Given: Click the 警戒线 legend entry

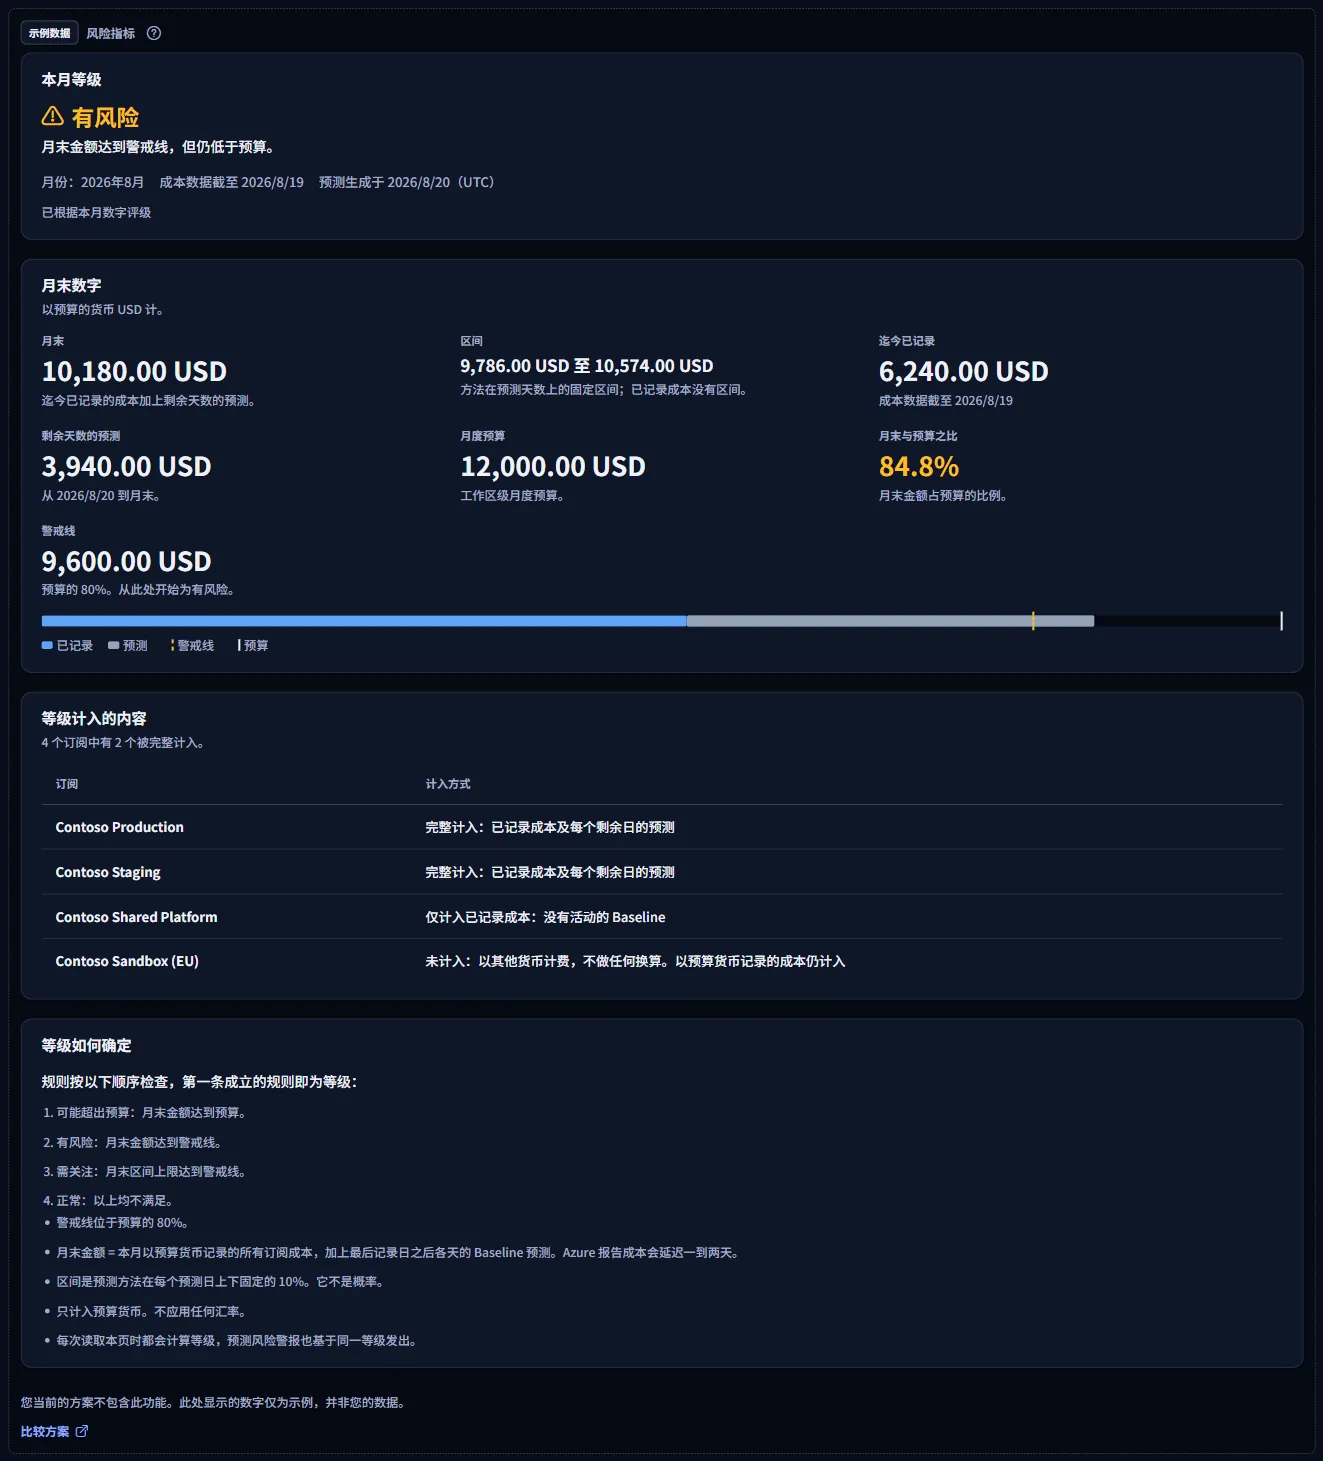Looking at the screenshot, I should 193,646.
